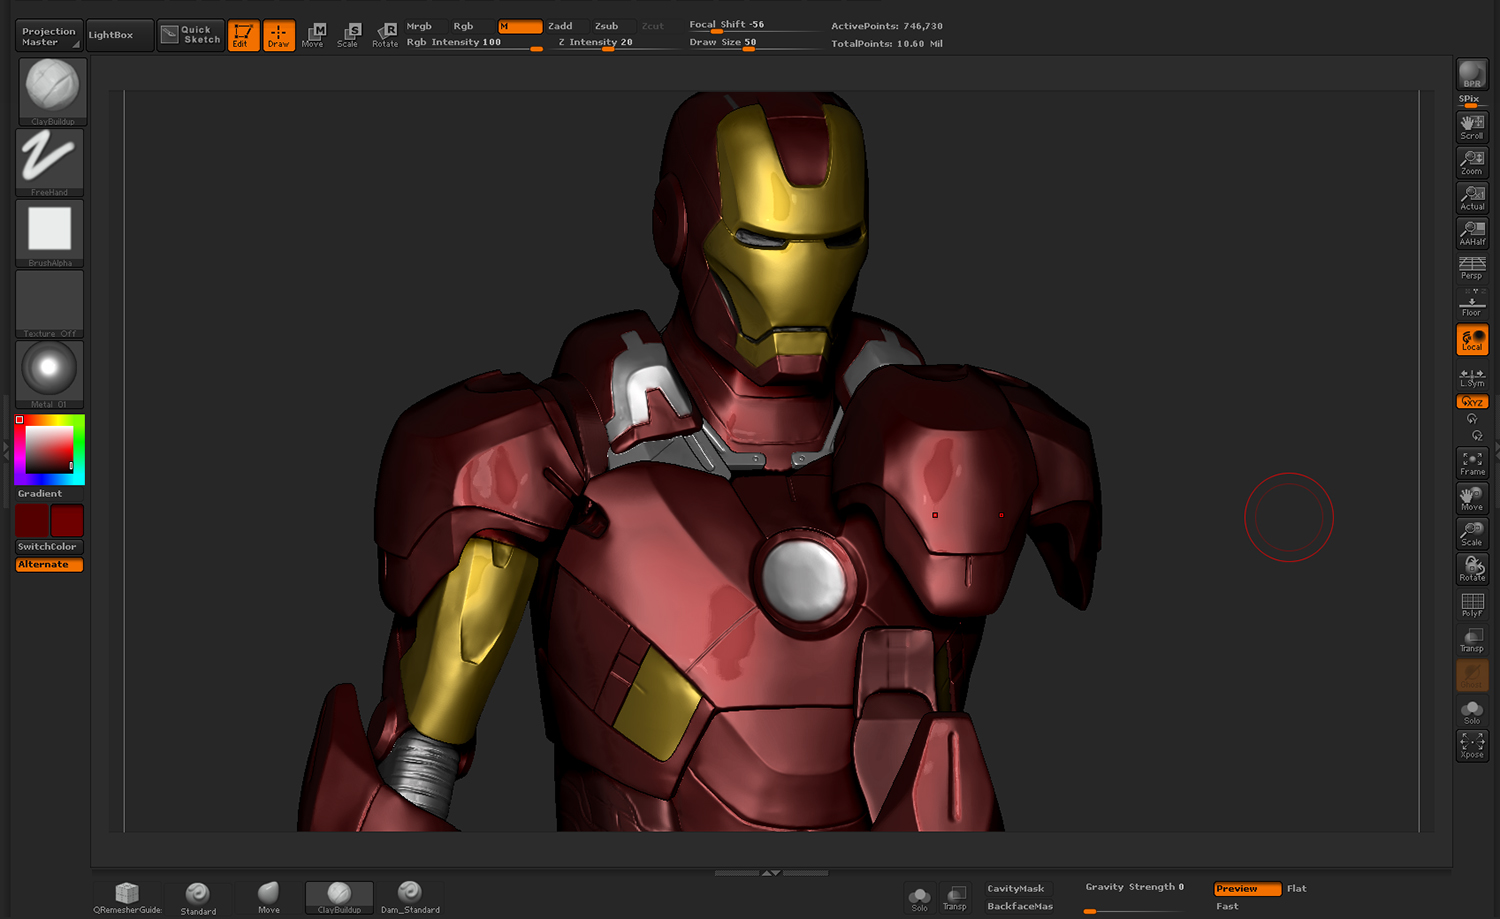Toggle Draw mode in top toolbar

coord(279,36)
